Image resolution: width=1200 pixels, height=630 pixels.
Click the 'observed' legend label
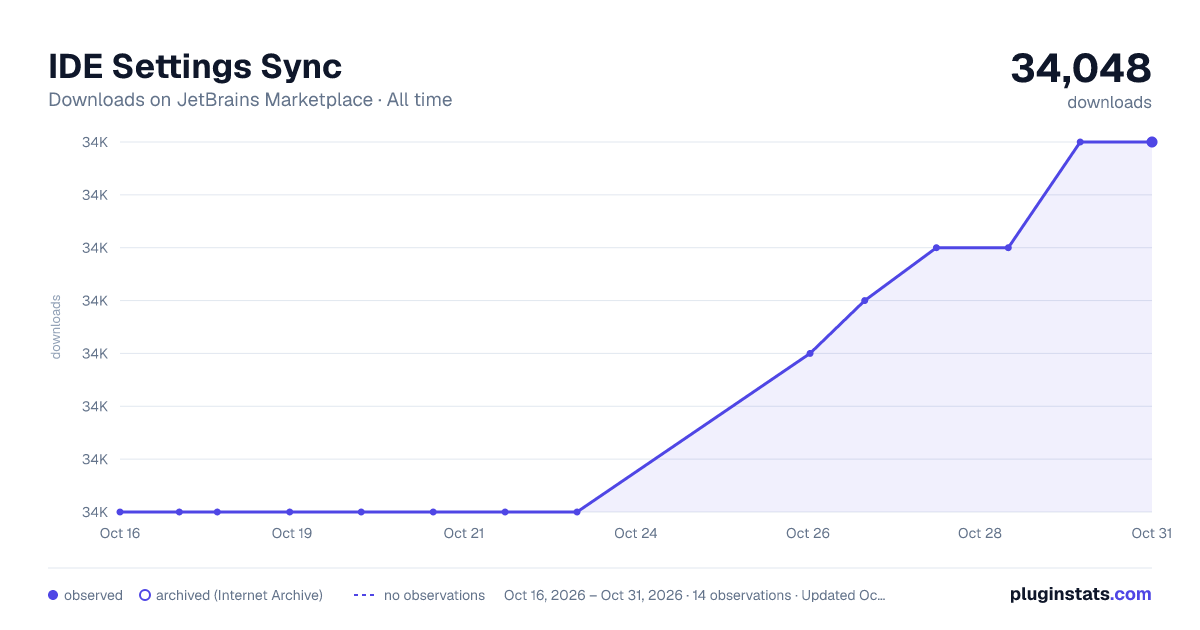93,595
